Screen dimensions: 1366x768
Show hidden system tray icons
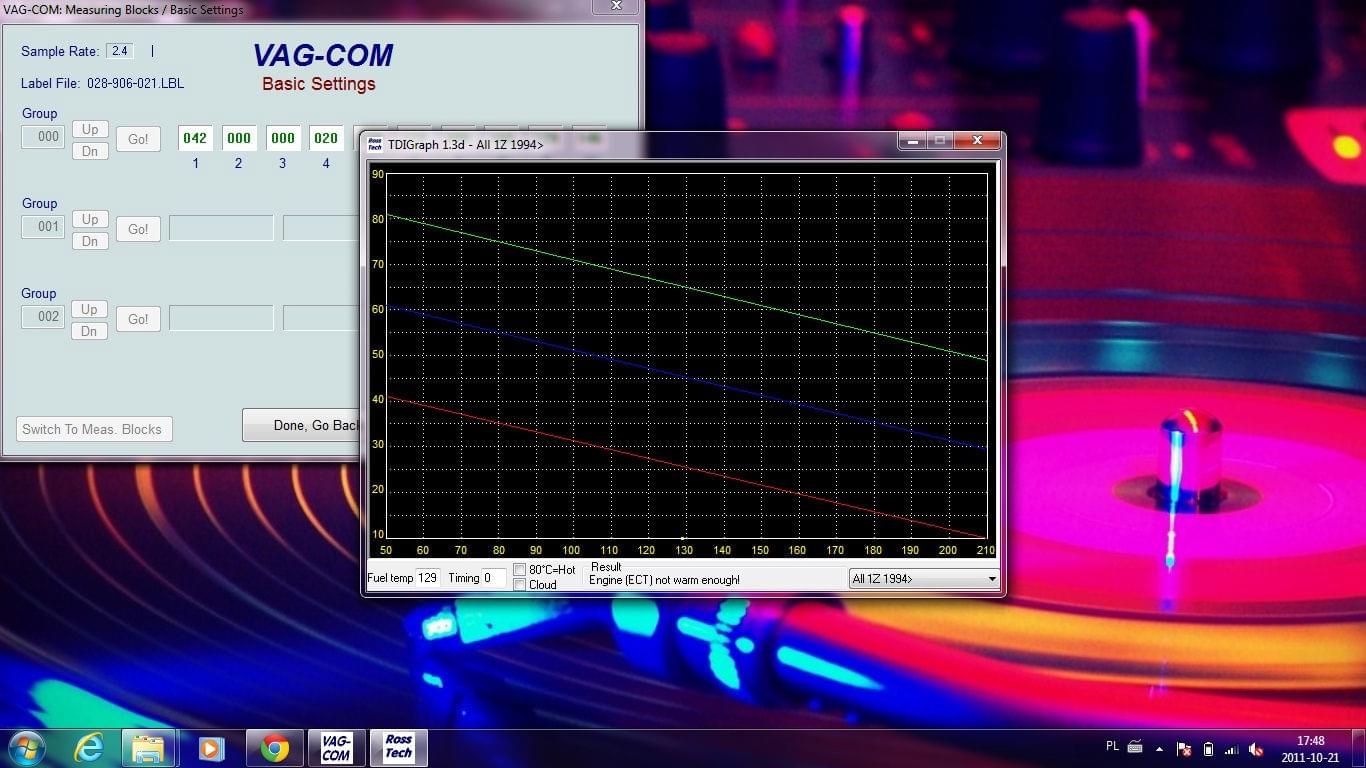pyautogui.click(x=1160, y=748)
